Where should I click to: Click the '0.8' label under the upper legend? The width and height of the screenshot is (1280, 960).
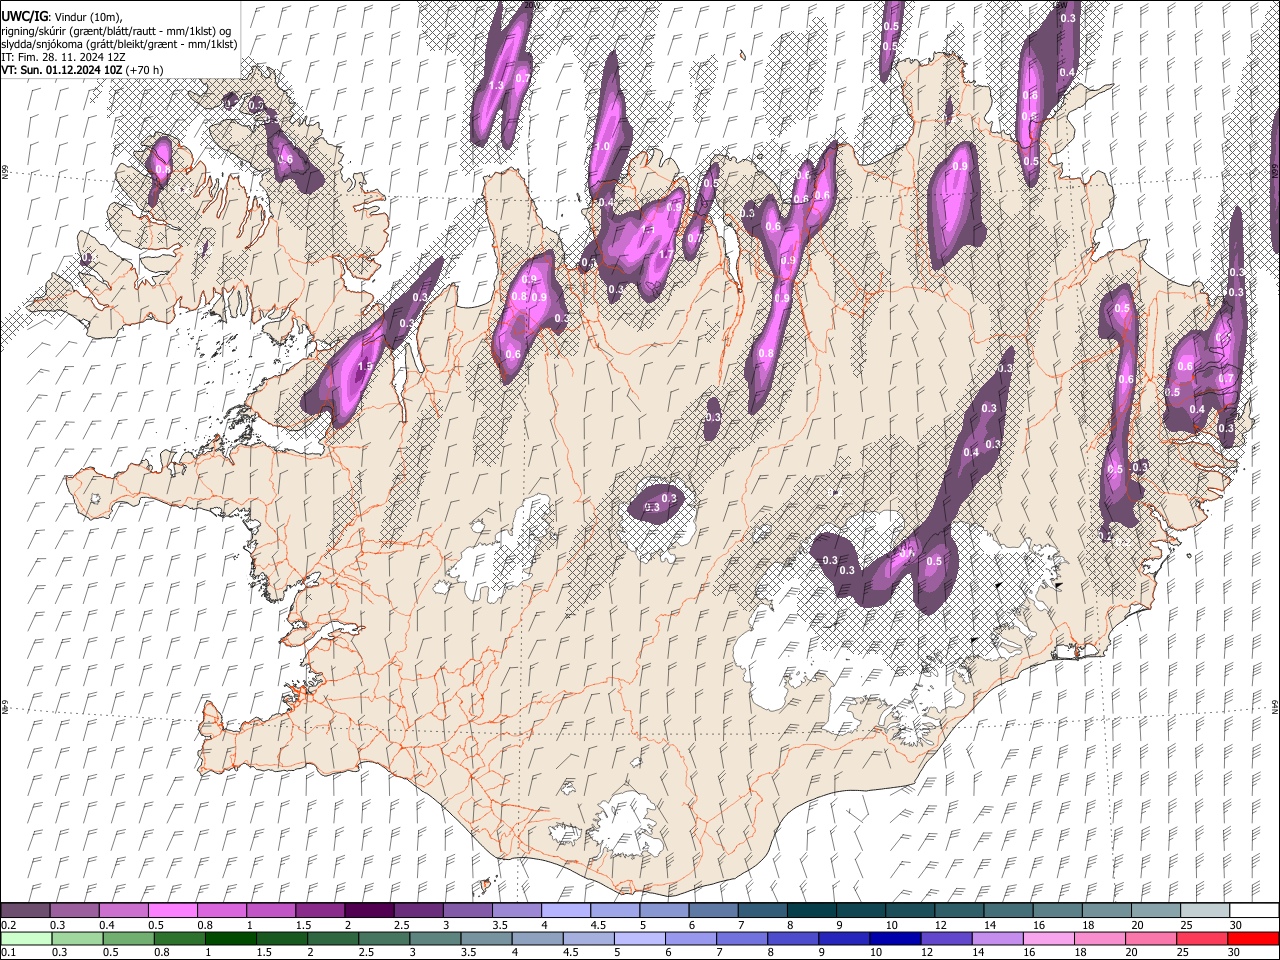(205, 925)
